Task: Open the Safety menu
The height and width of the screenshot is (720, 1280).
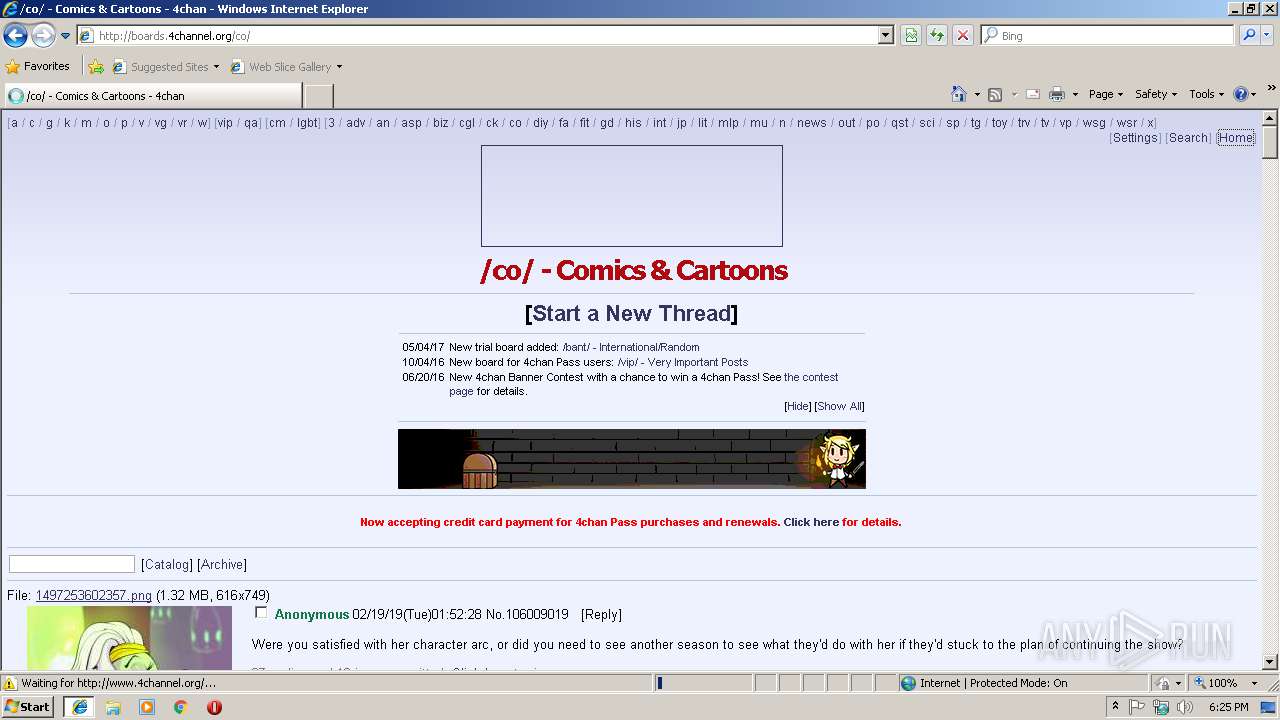Action: pyautogui.click(x=1156, y=94)
